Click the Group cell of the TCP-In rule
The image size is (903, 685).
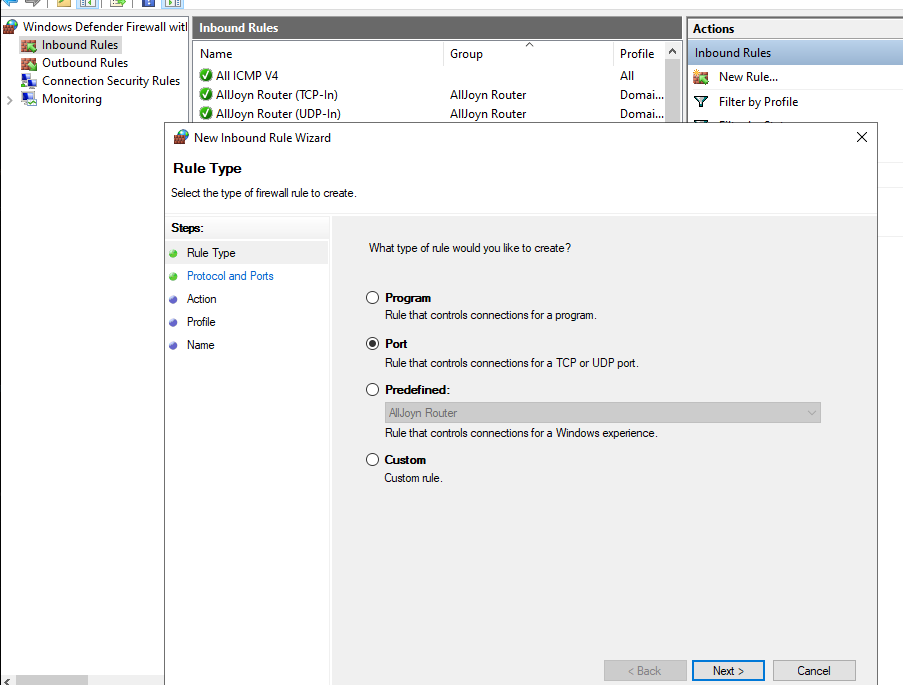click(x=488, y=94)
